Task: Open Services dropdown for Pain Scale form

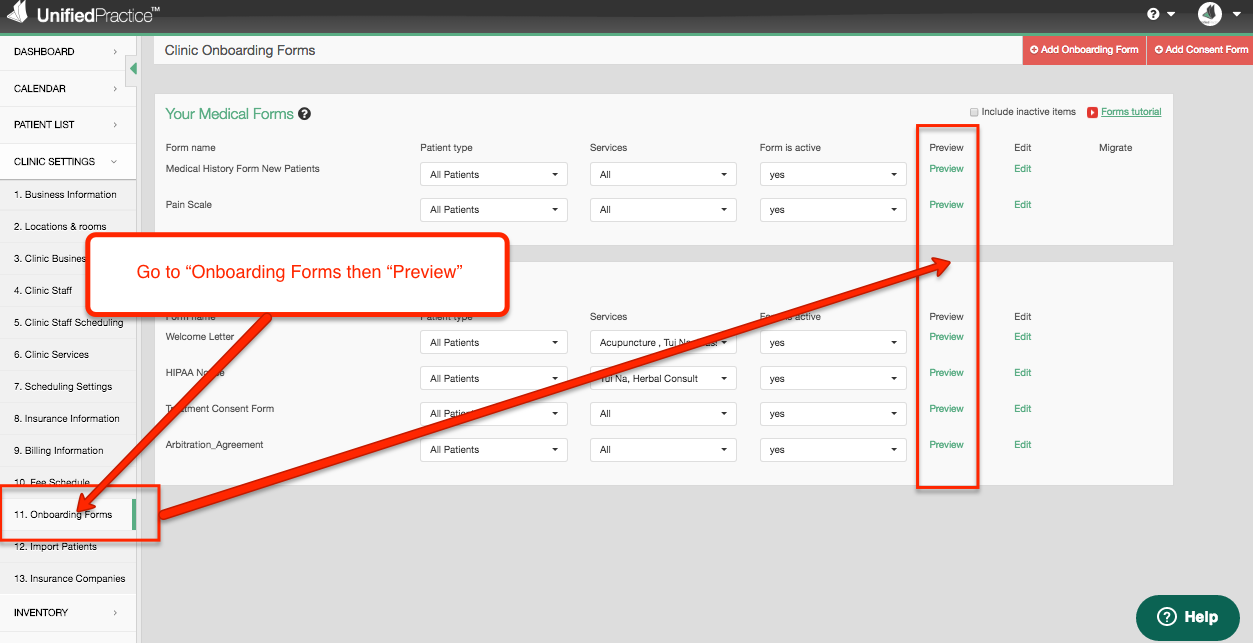Action: coord(663,210)
